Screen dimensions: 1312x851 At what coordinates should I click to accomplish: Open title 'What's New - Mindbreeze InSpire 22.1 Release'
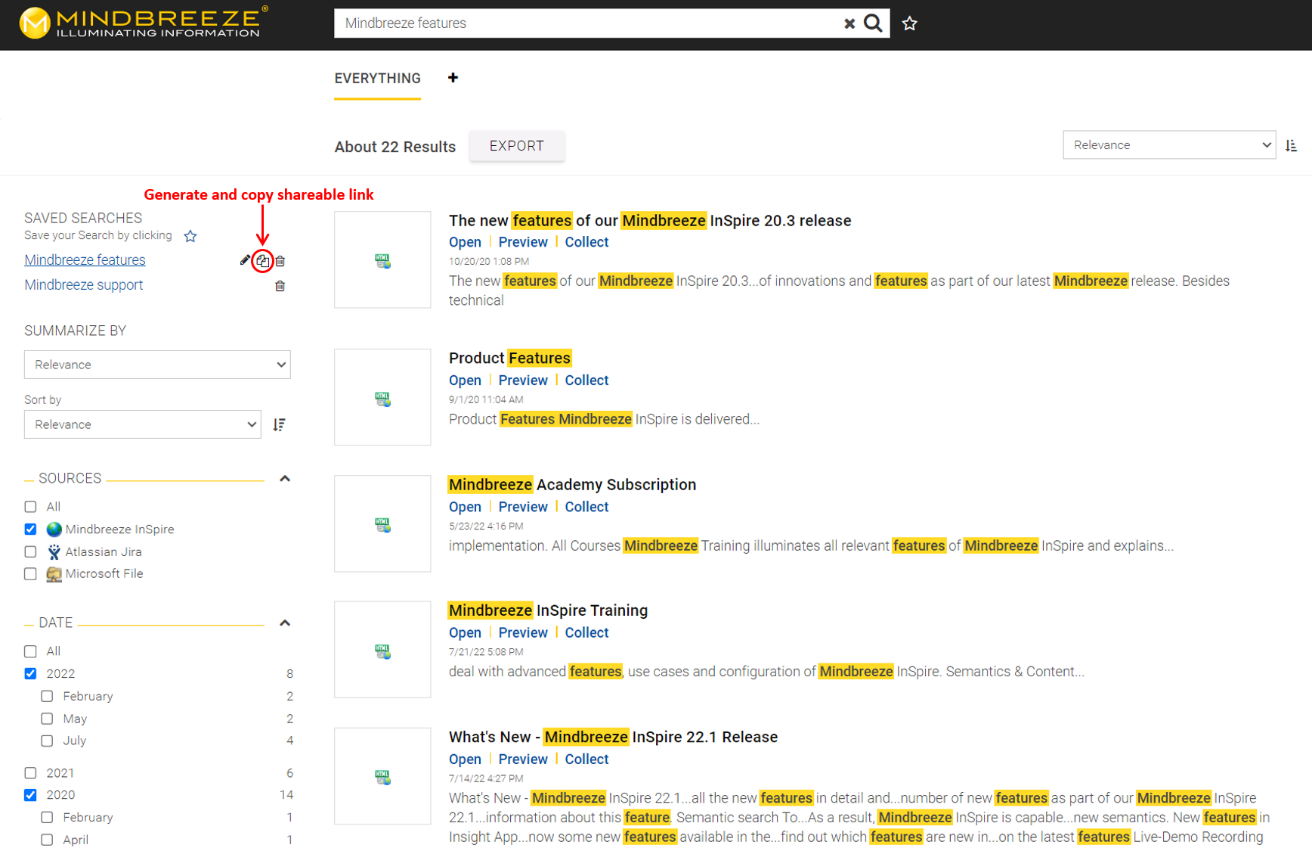coord(613,737)
